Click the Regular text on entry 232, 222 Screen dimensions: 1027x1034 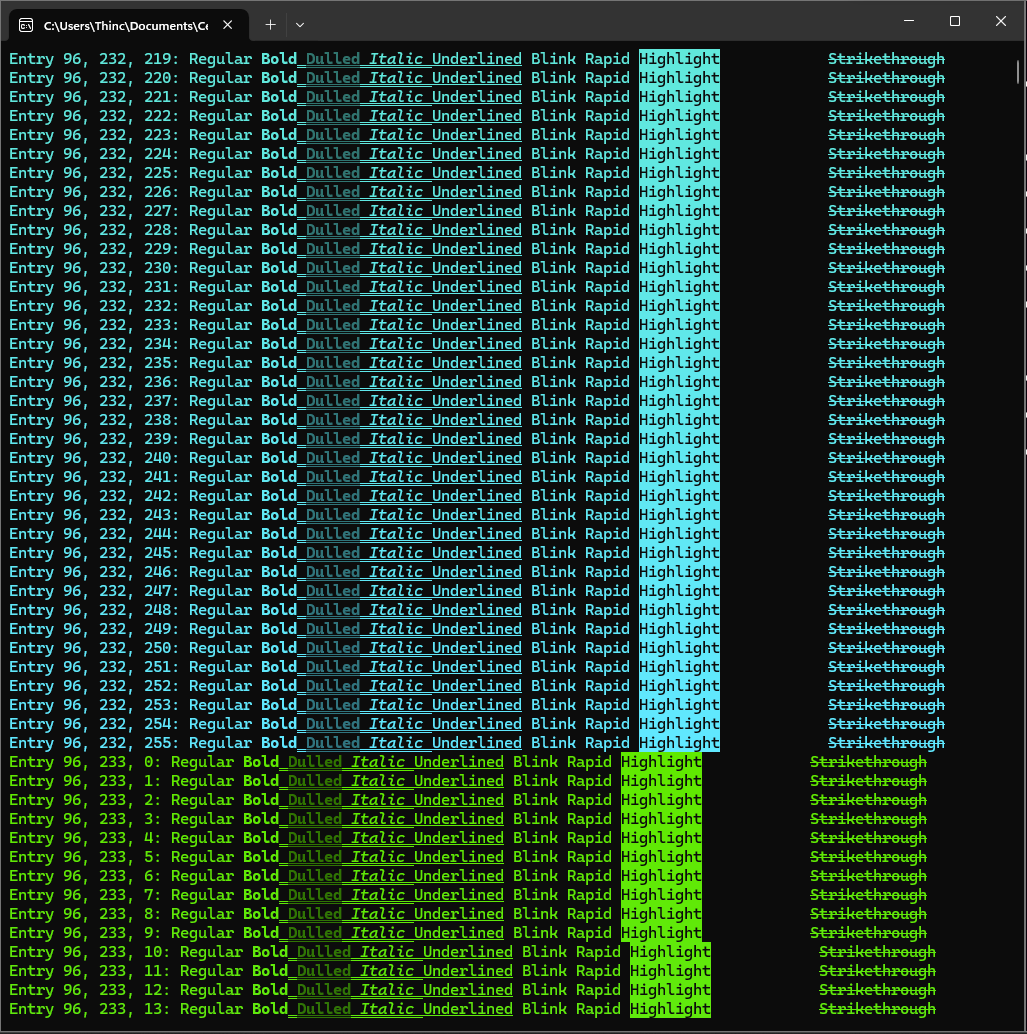click(220, 116)
